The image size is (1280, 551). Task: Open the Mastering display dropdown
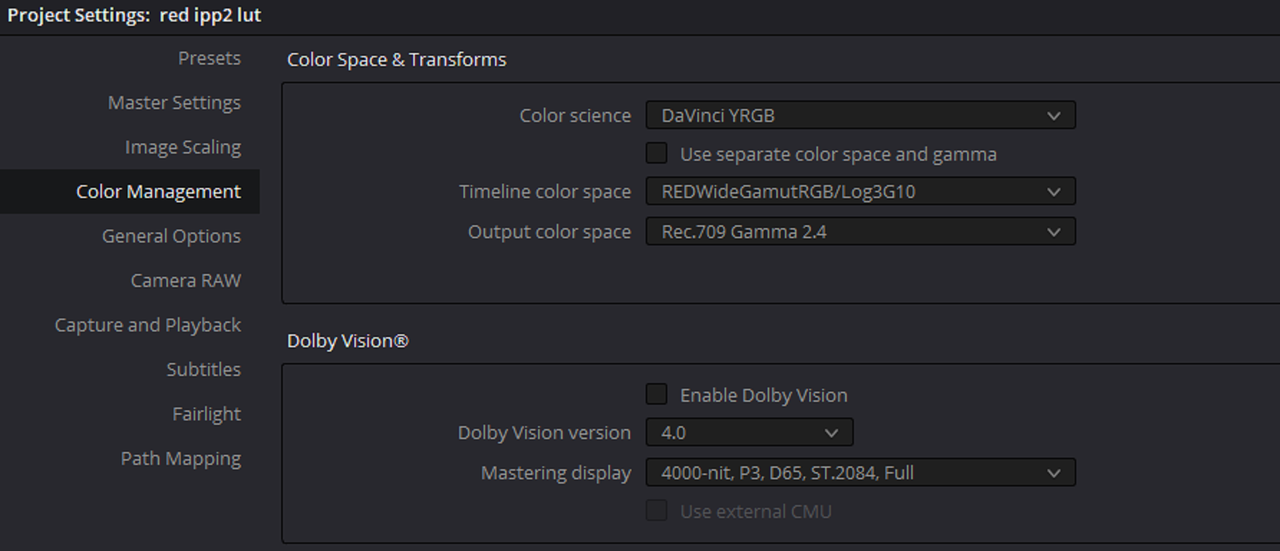859,472
